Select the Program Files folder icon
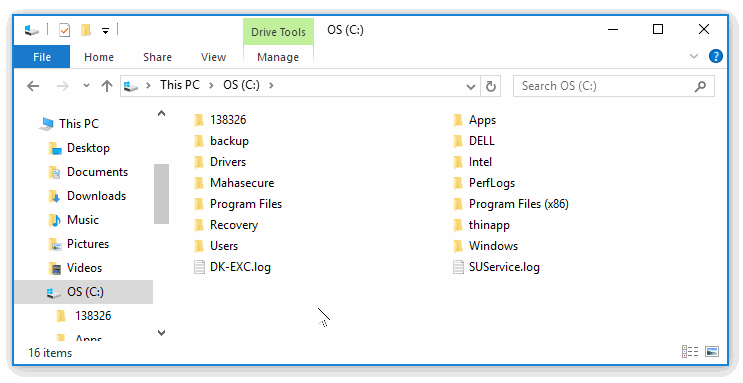743x383 pixels. [199, 204]
